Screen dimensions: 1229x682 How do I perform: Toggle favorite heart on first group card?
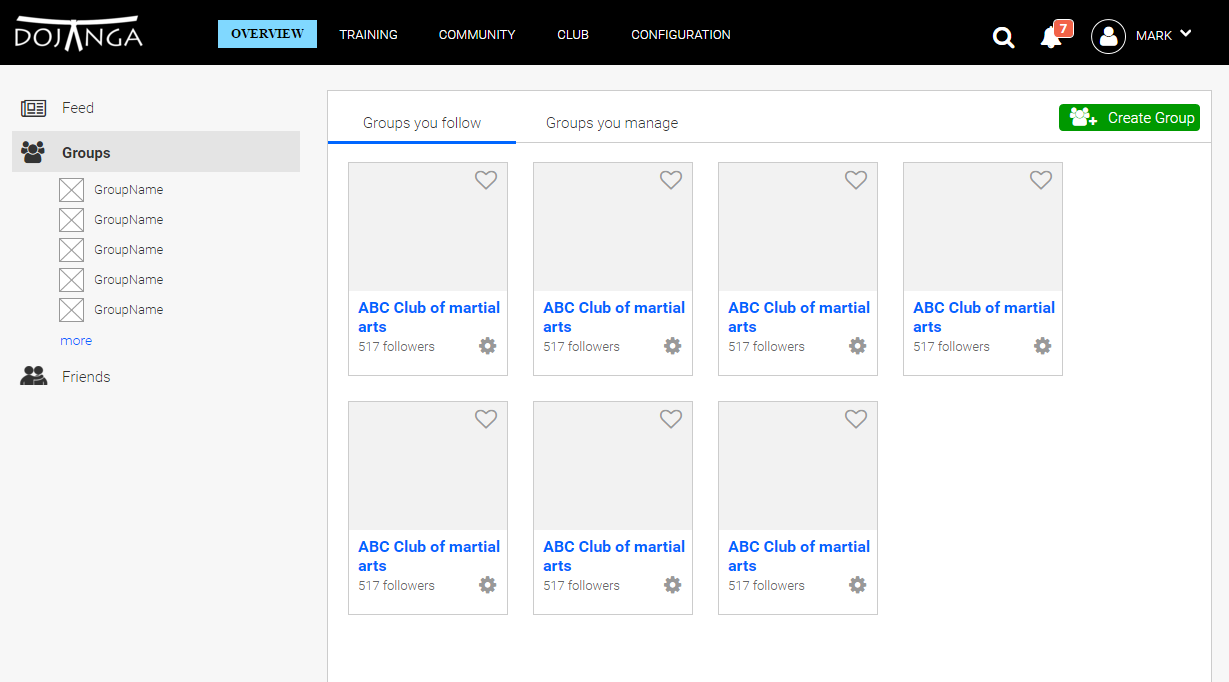486,180
